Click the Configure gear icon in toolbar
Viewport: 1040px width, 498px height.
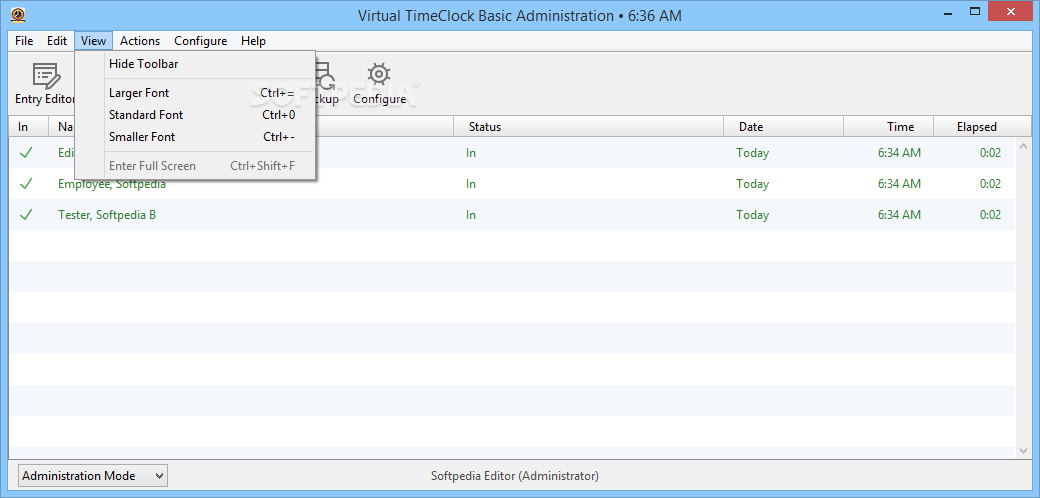(379, 74)
